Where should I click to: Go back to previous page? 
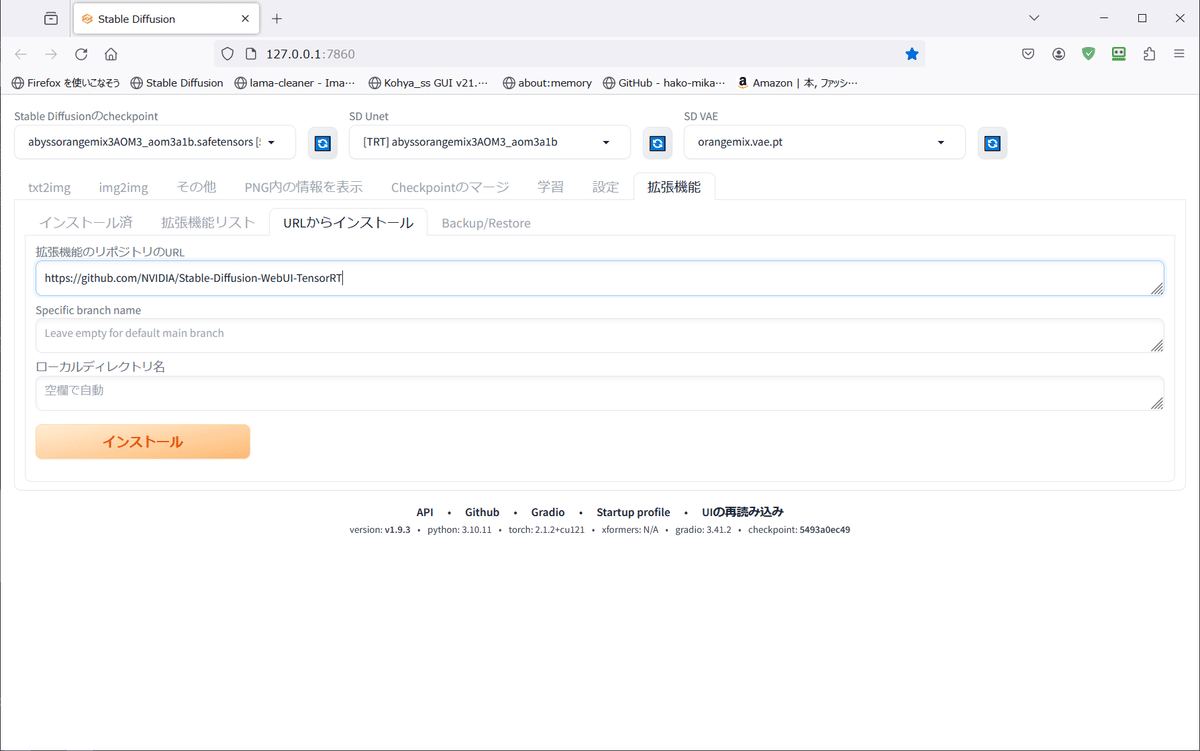(x=21, y=54)
